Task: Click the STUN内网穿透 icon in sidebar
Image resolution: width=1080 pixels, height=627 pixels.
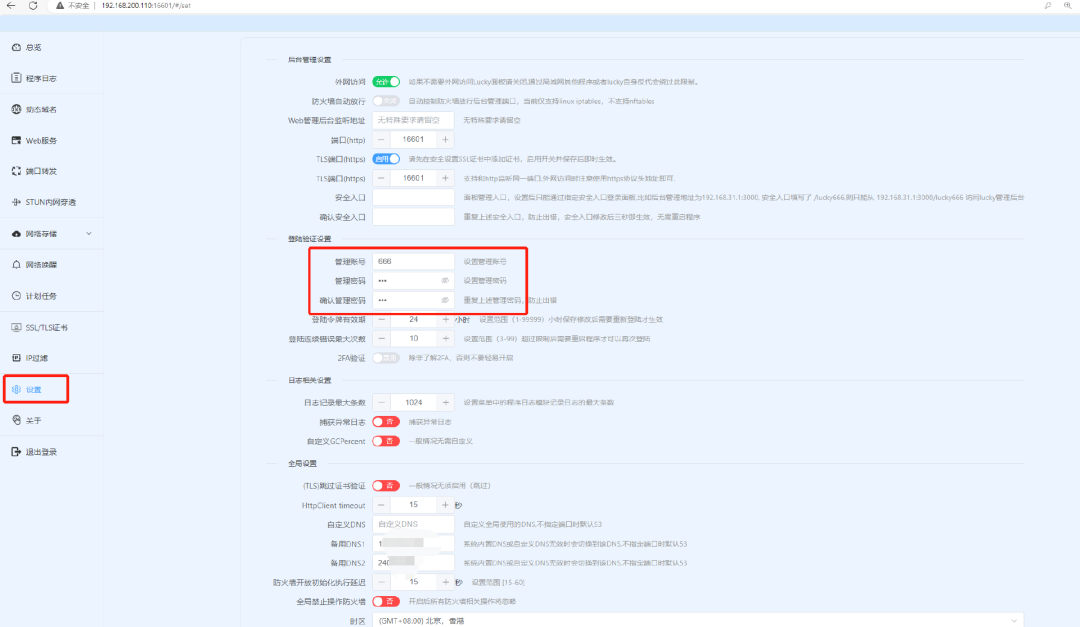Action: [x=17, y=202]
